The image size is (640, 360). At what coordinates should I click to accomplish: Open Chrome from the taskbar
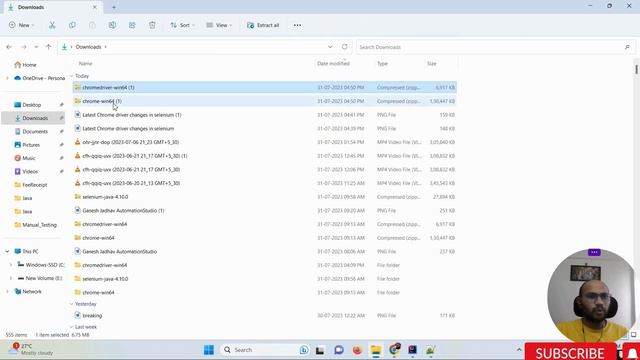click(x=394, y=350)
